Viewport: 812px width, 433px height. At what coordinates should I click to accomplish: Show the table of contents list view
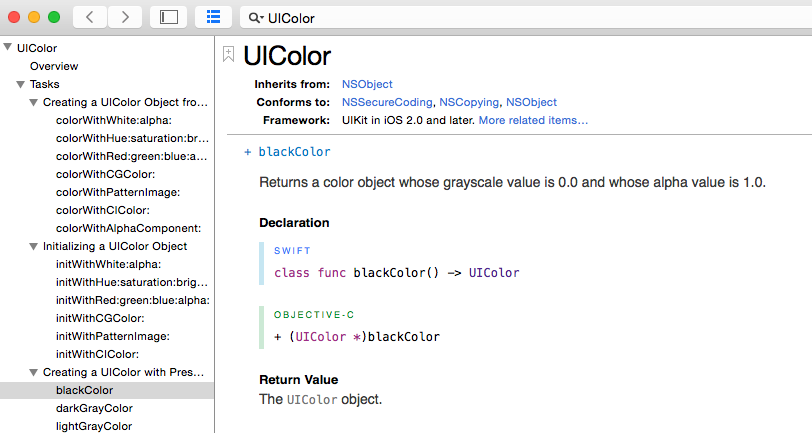(x=213, y=17)
